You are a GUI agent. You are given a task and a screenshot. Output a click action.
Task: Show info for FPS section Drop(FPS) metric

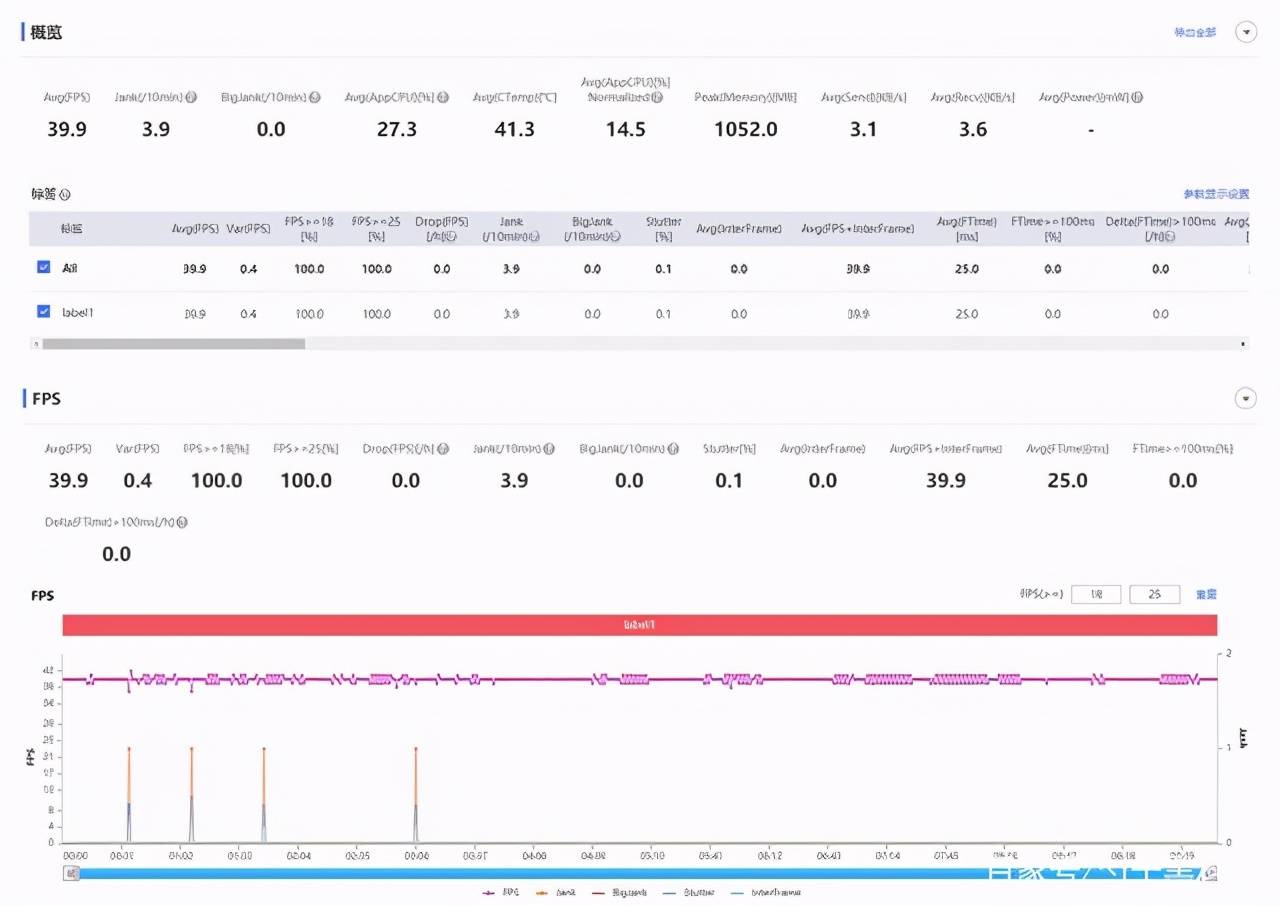[443, 449]
